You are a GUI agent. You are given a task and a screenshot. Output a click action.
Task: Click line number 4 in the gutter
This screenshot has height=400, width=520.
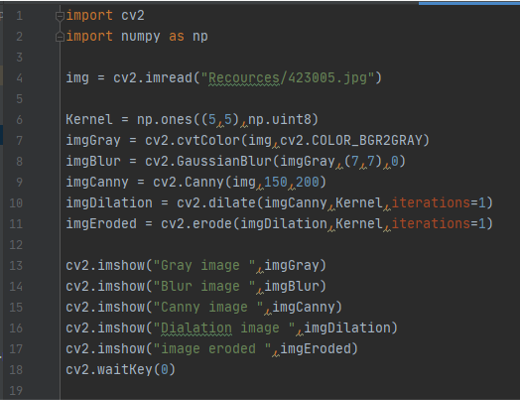pos(19,78)
